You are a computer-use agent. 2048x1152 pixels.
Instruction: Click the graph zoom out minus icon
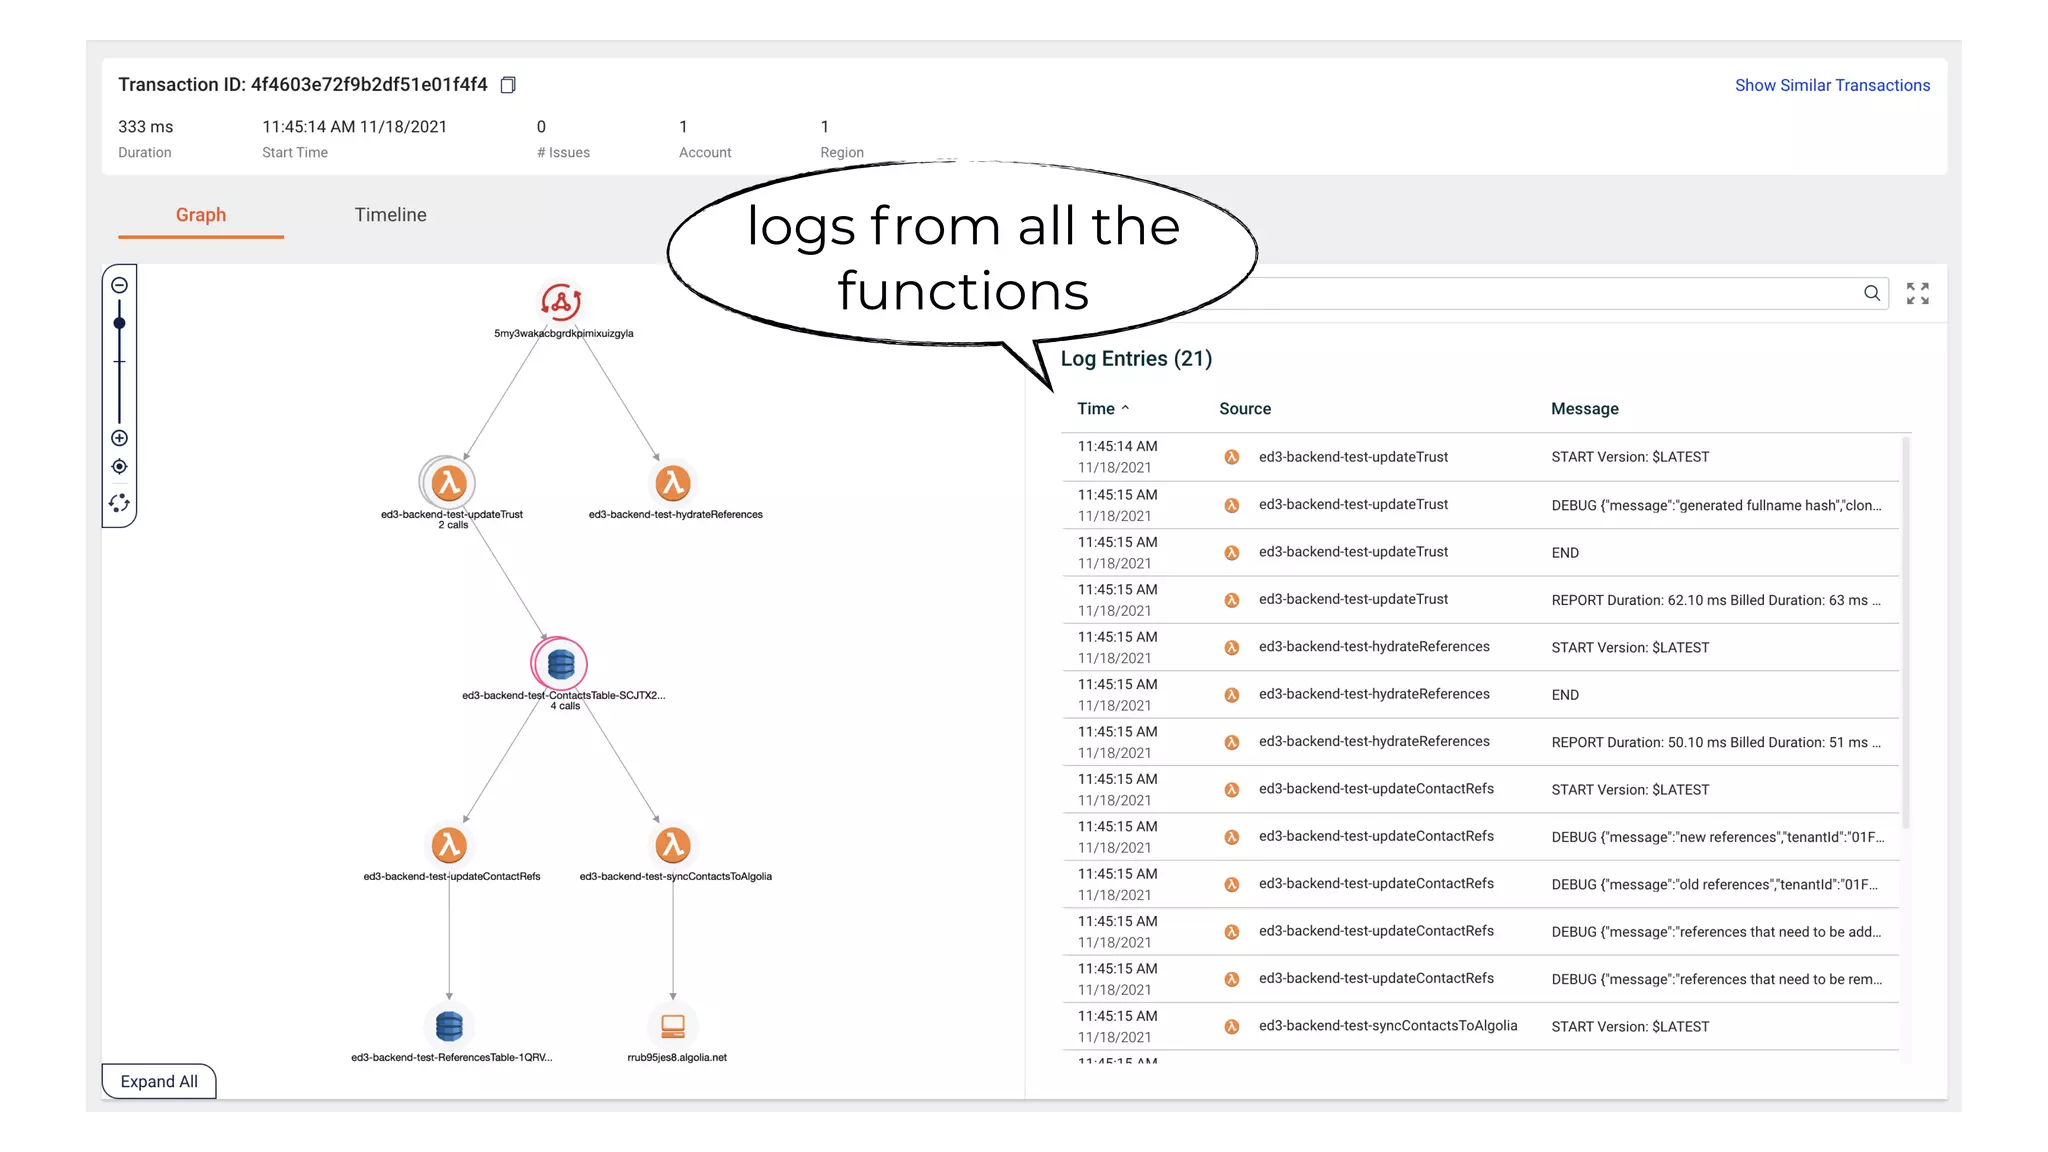(x=119, y=285)
